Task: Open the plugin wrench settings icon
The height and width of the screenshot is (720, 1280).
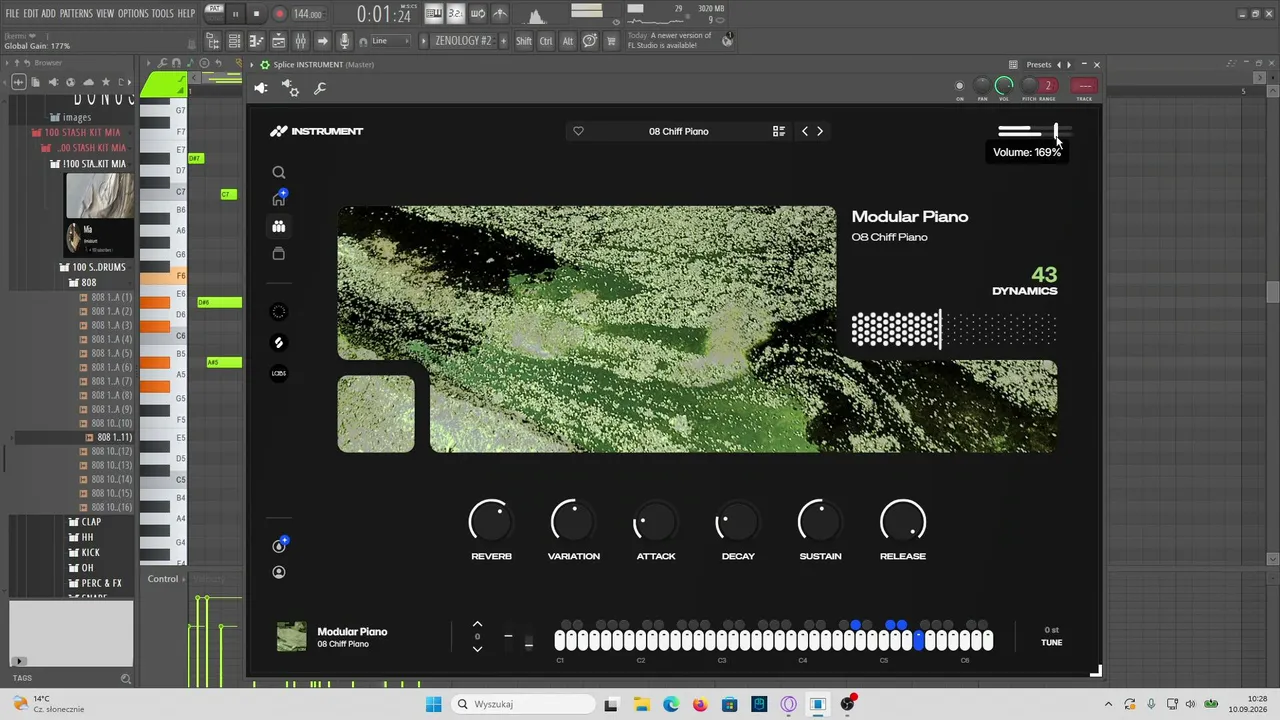Action: (x=320, y=89)
